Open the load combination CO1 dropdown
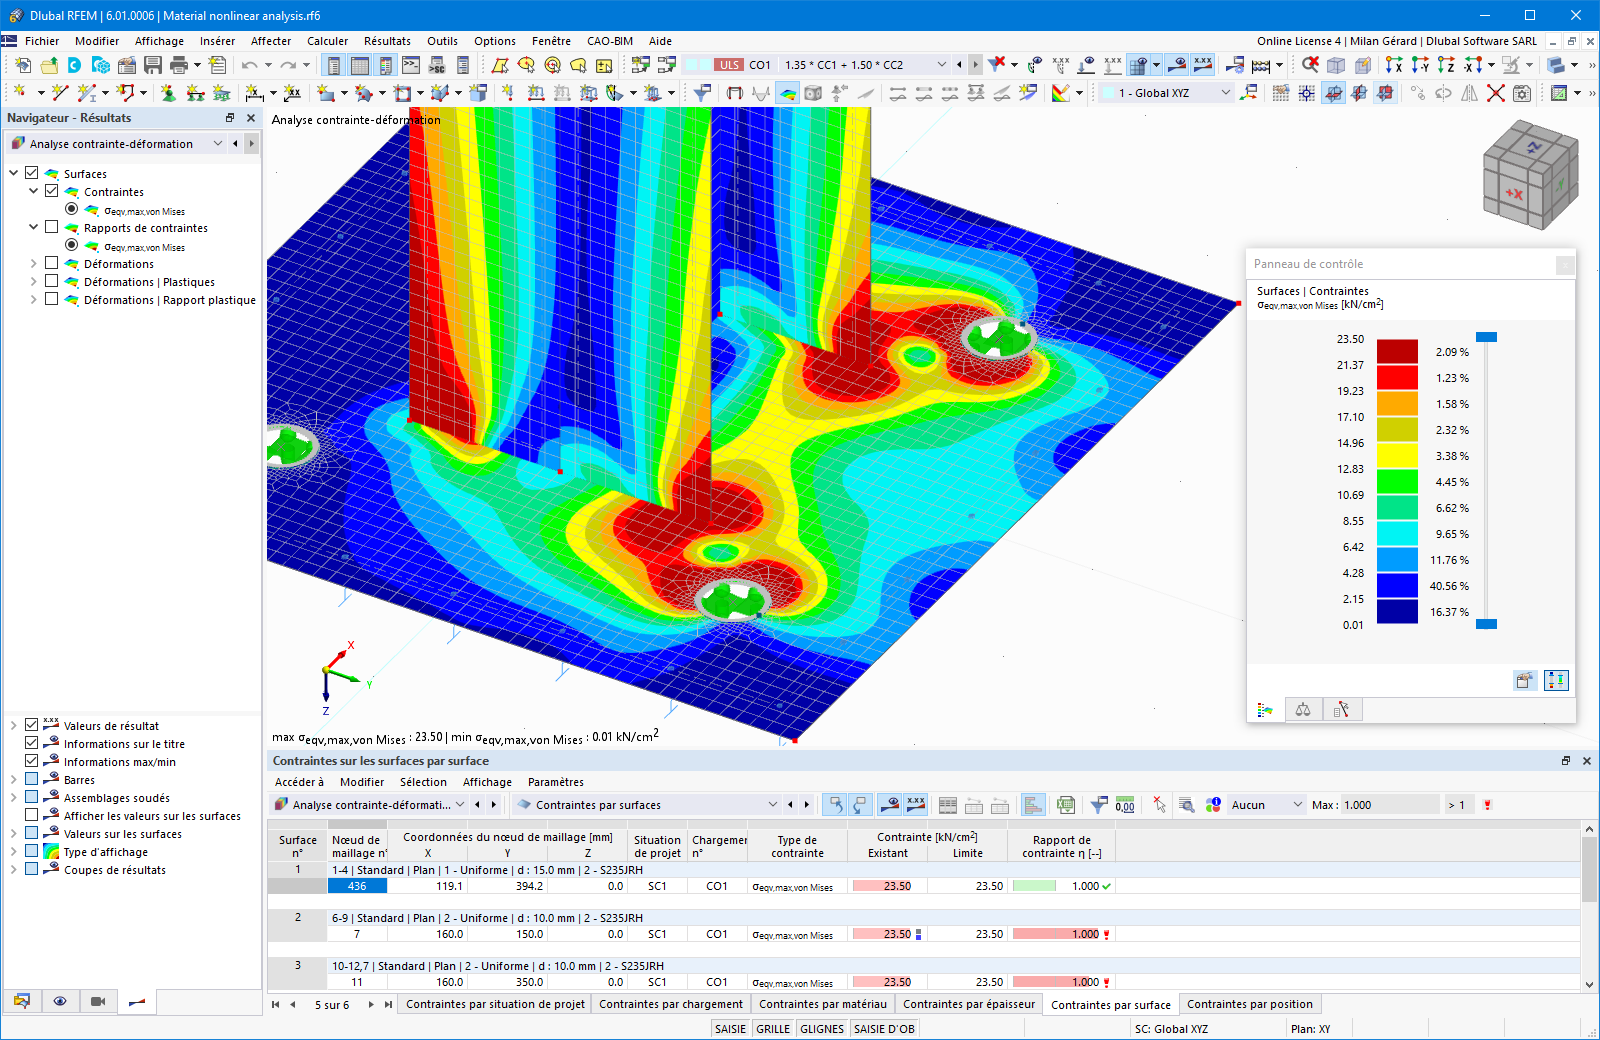The image size is (1600, 1040). point(941,65)
